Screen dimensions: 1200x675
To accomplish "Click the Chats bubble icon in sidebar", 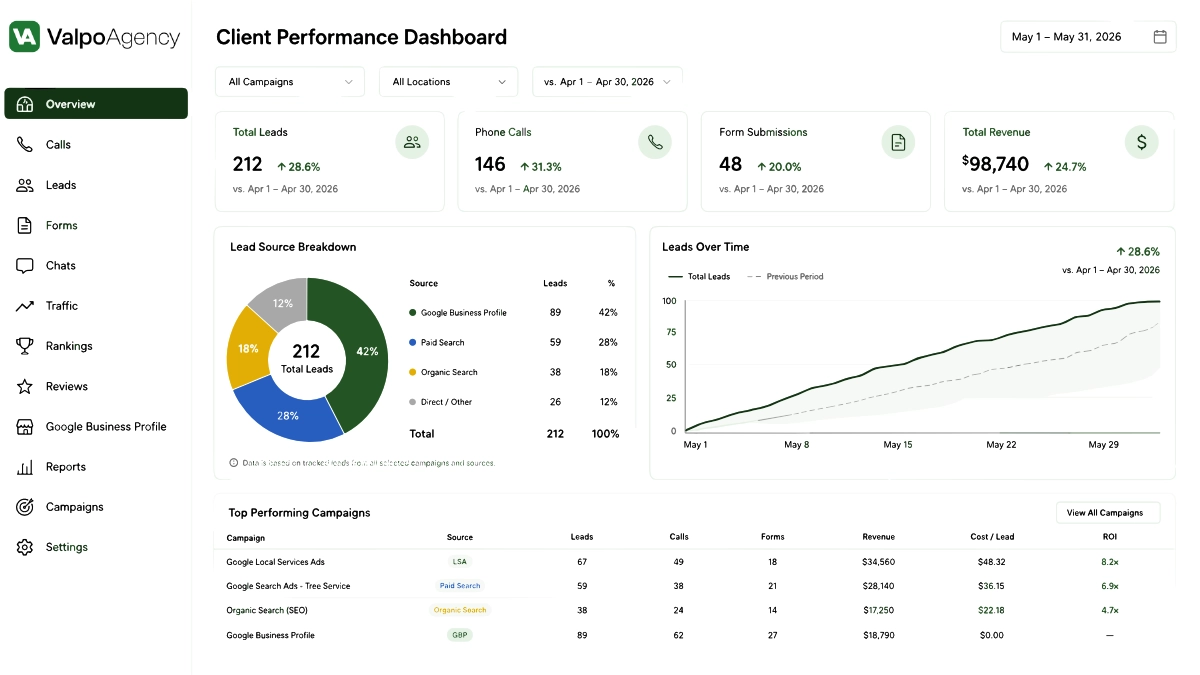I will [x=25, y=265].
